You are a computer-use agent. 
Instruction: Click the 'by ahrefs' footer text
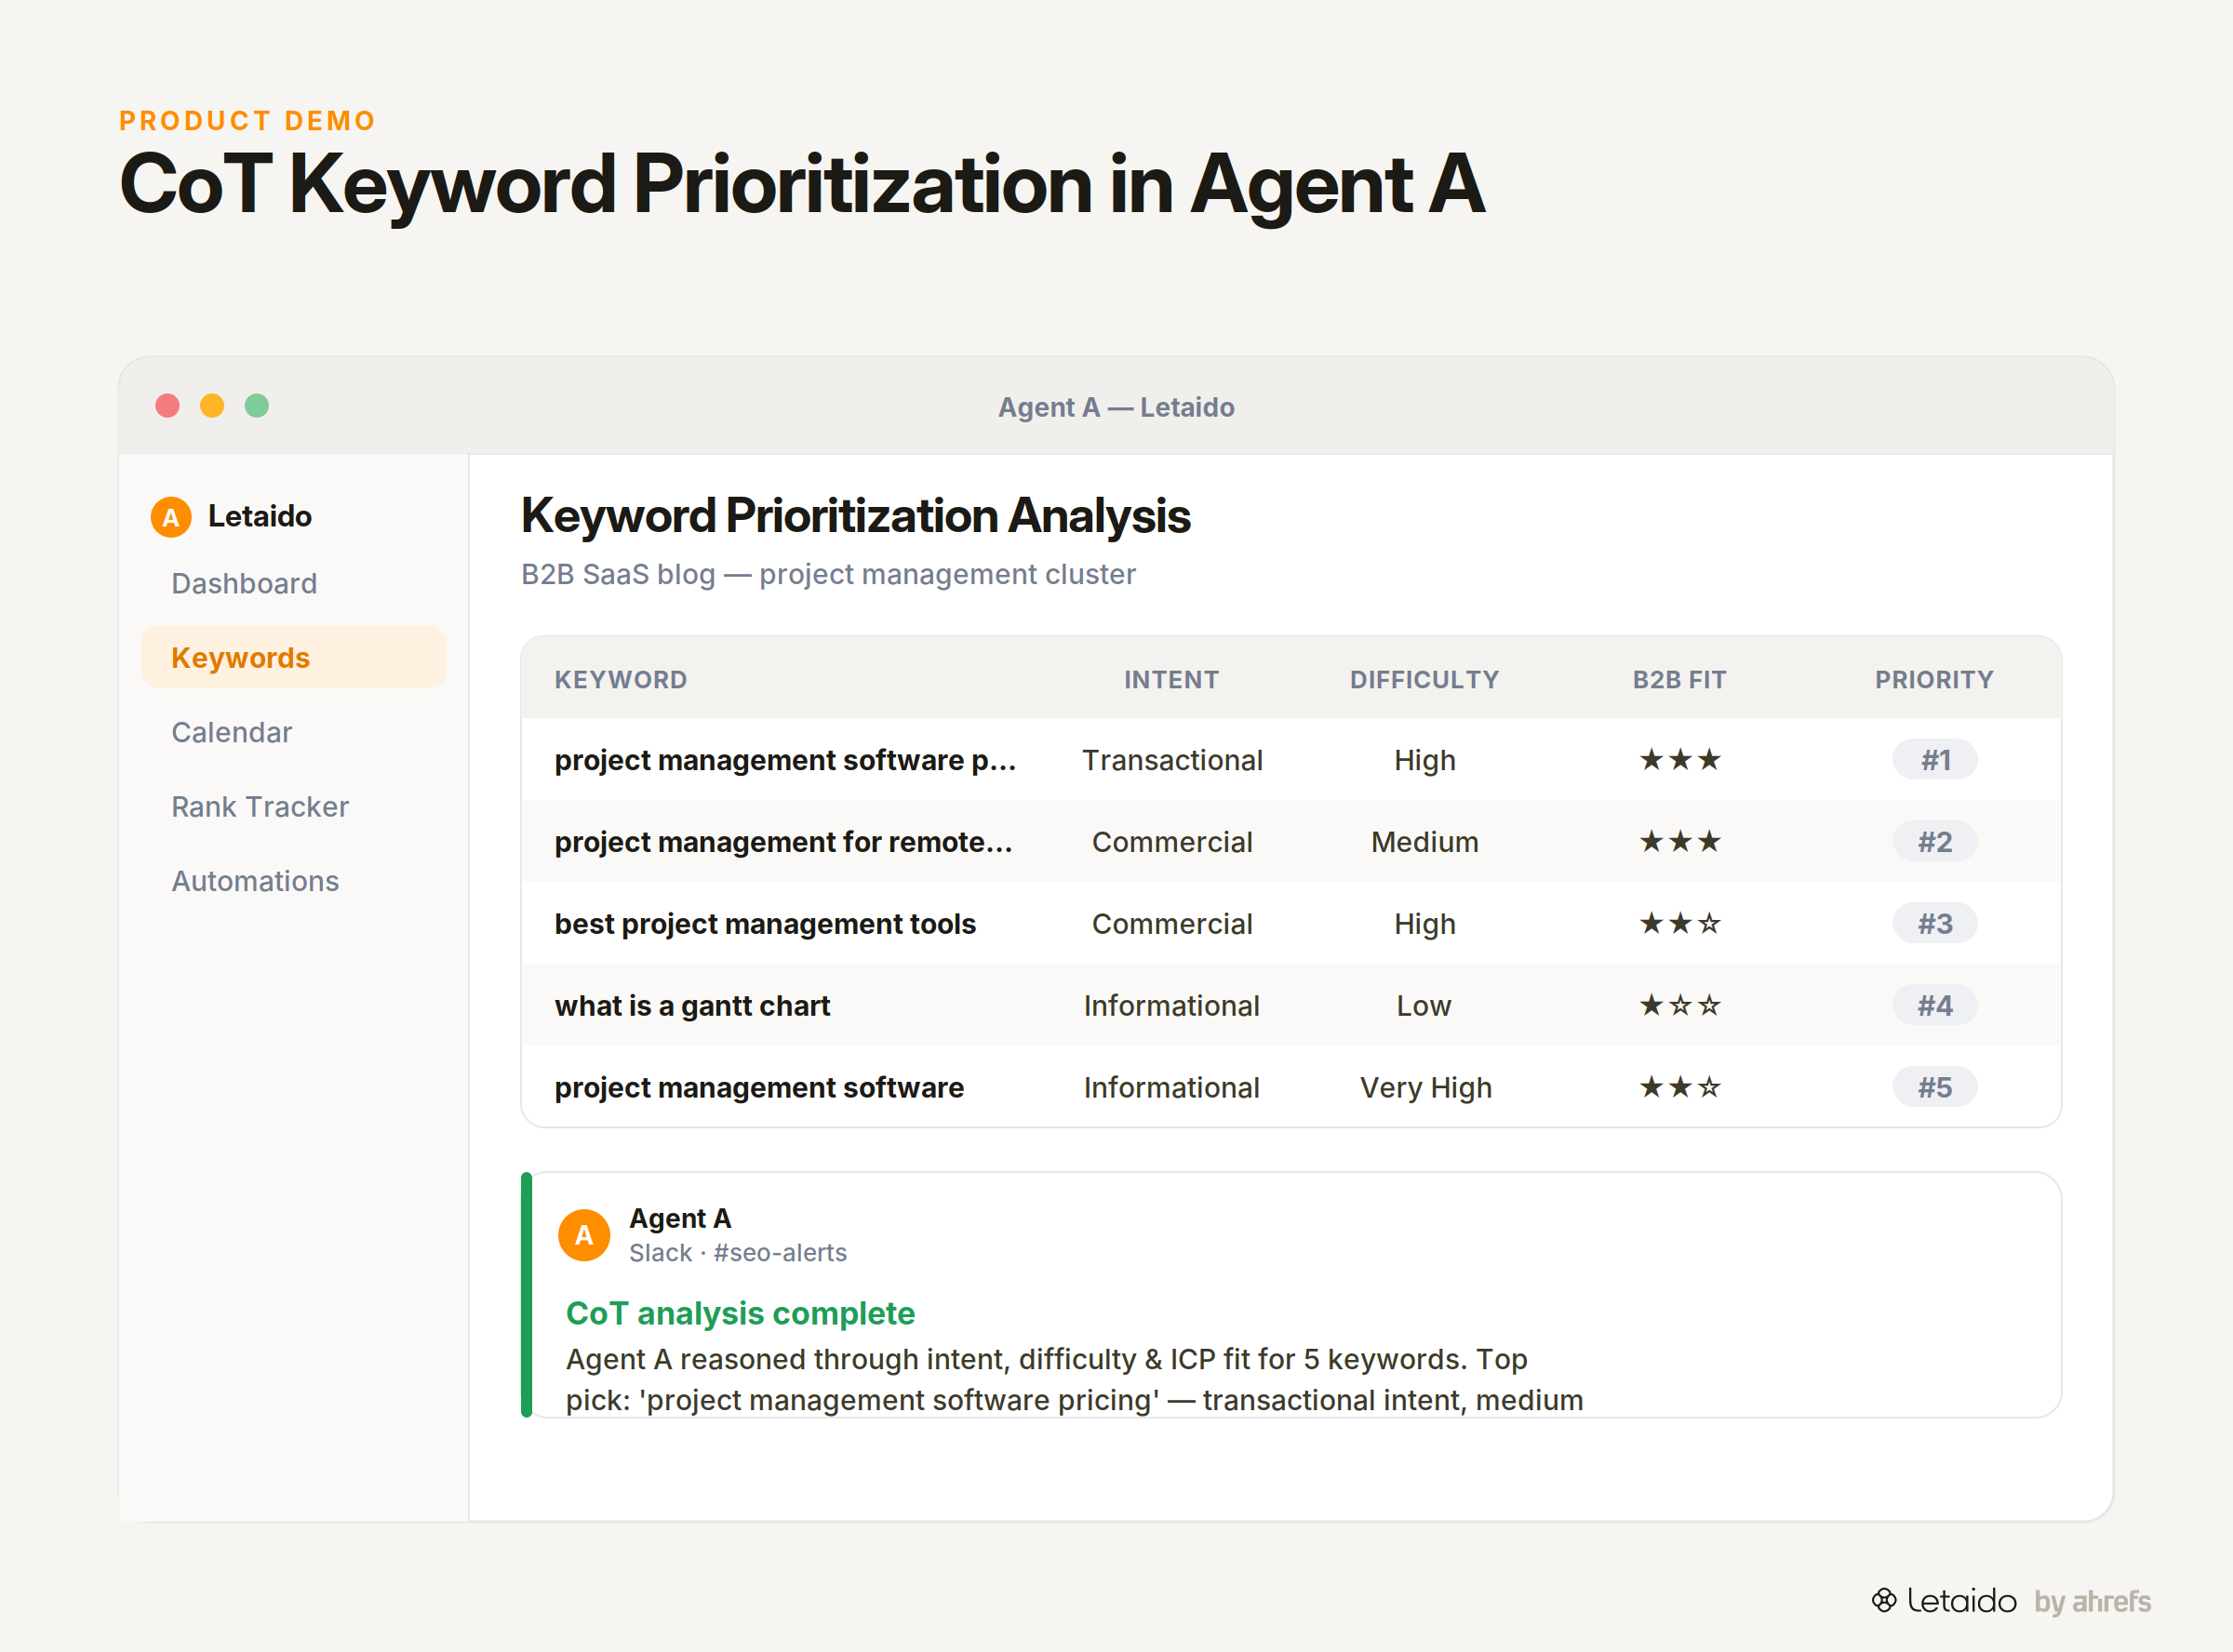(2092, 1602)
